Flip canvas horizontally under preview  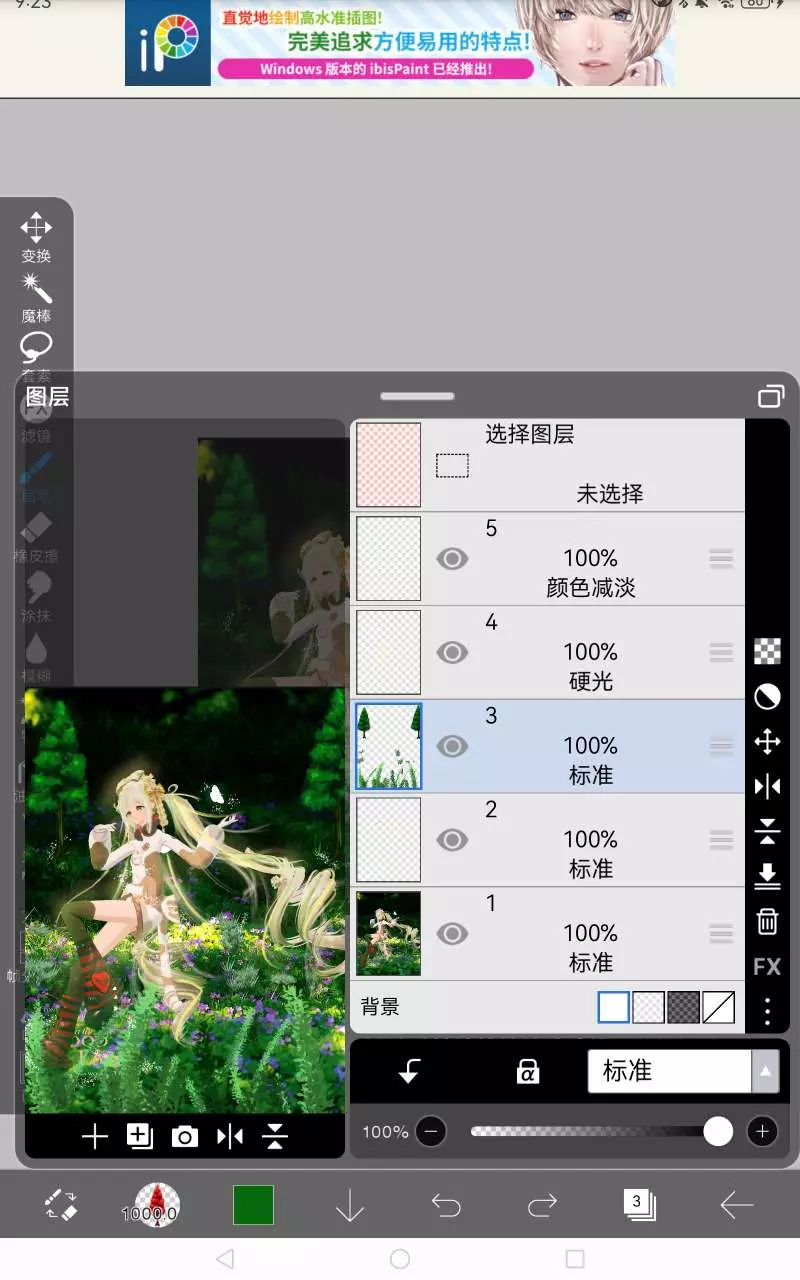pos(230,1136)
